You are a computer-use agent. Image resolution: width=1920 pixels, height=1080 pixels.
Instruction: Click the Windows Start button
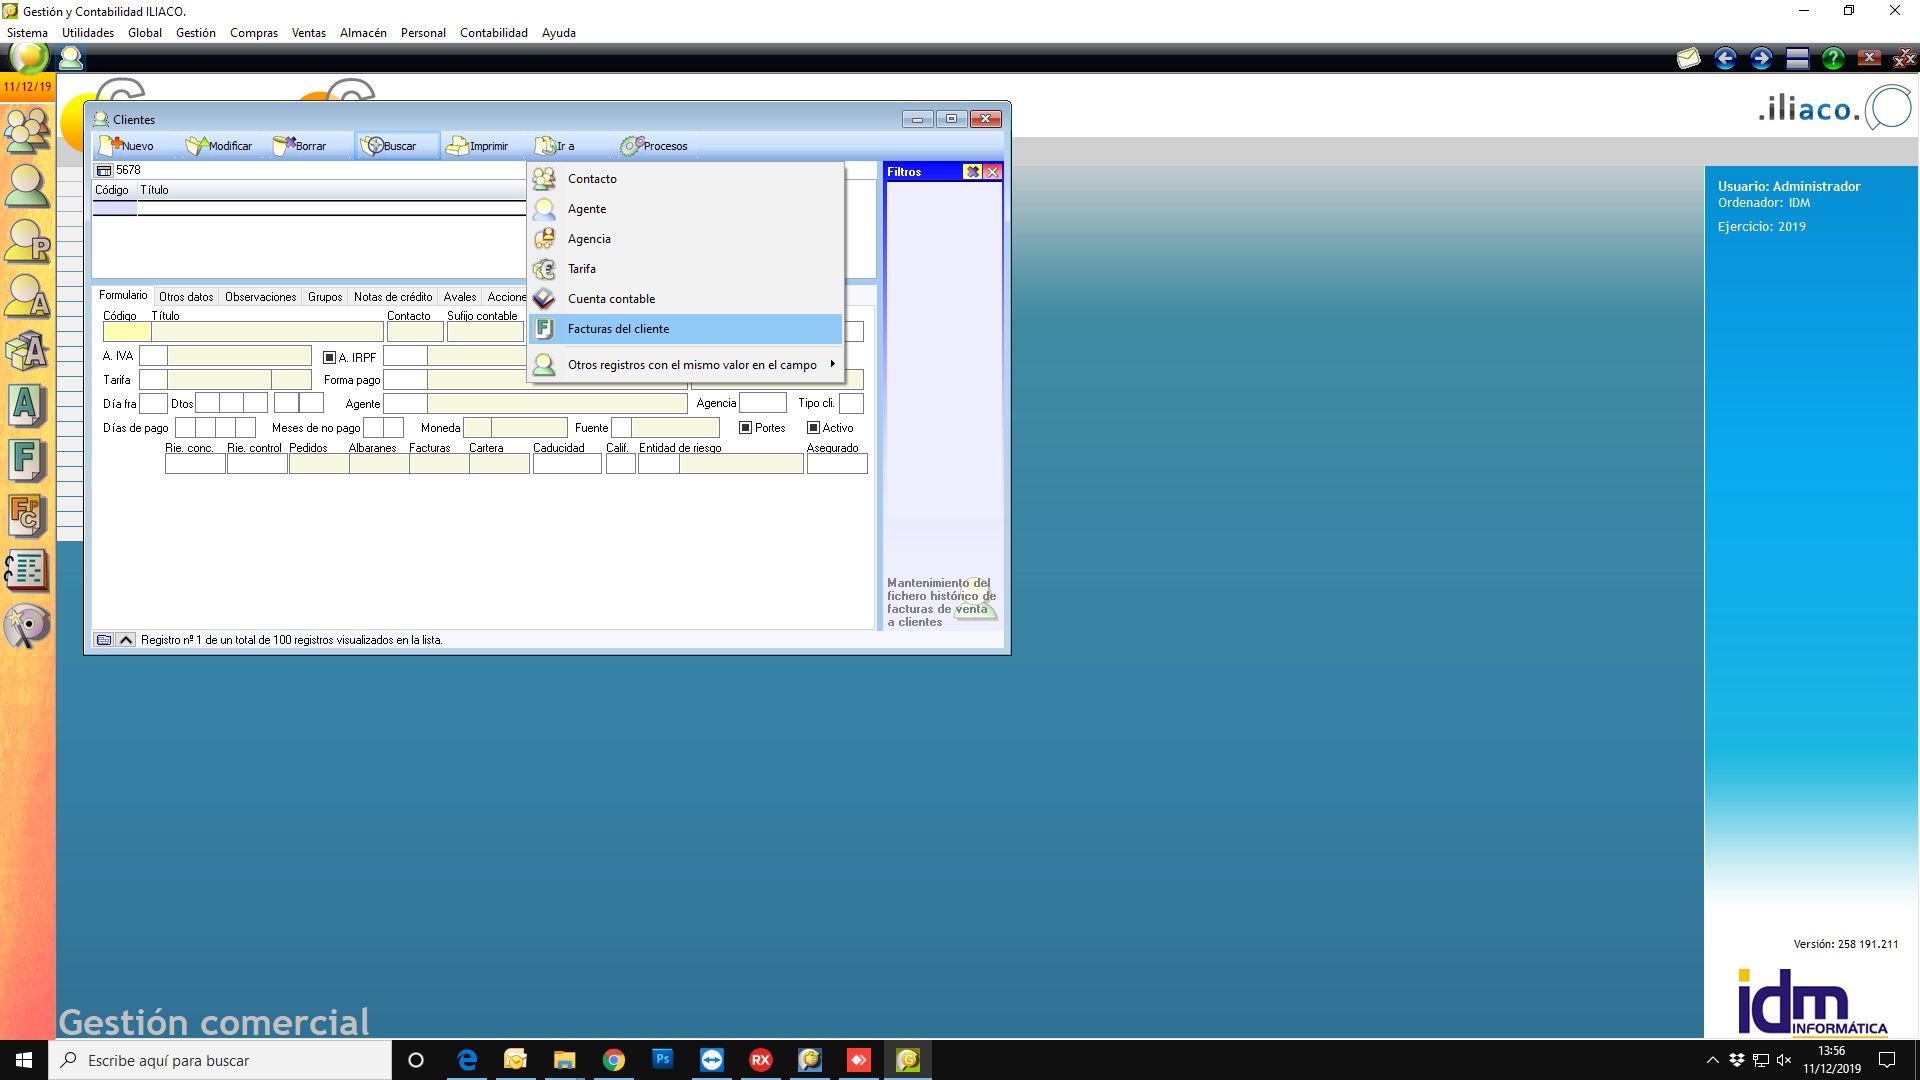pos(24,1060)
